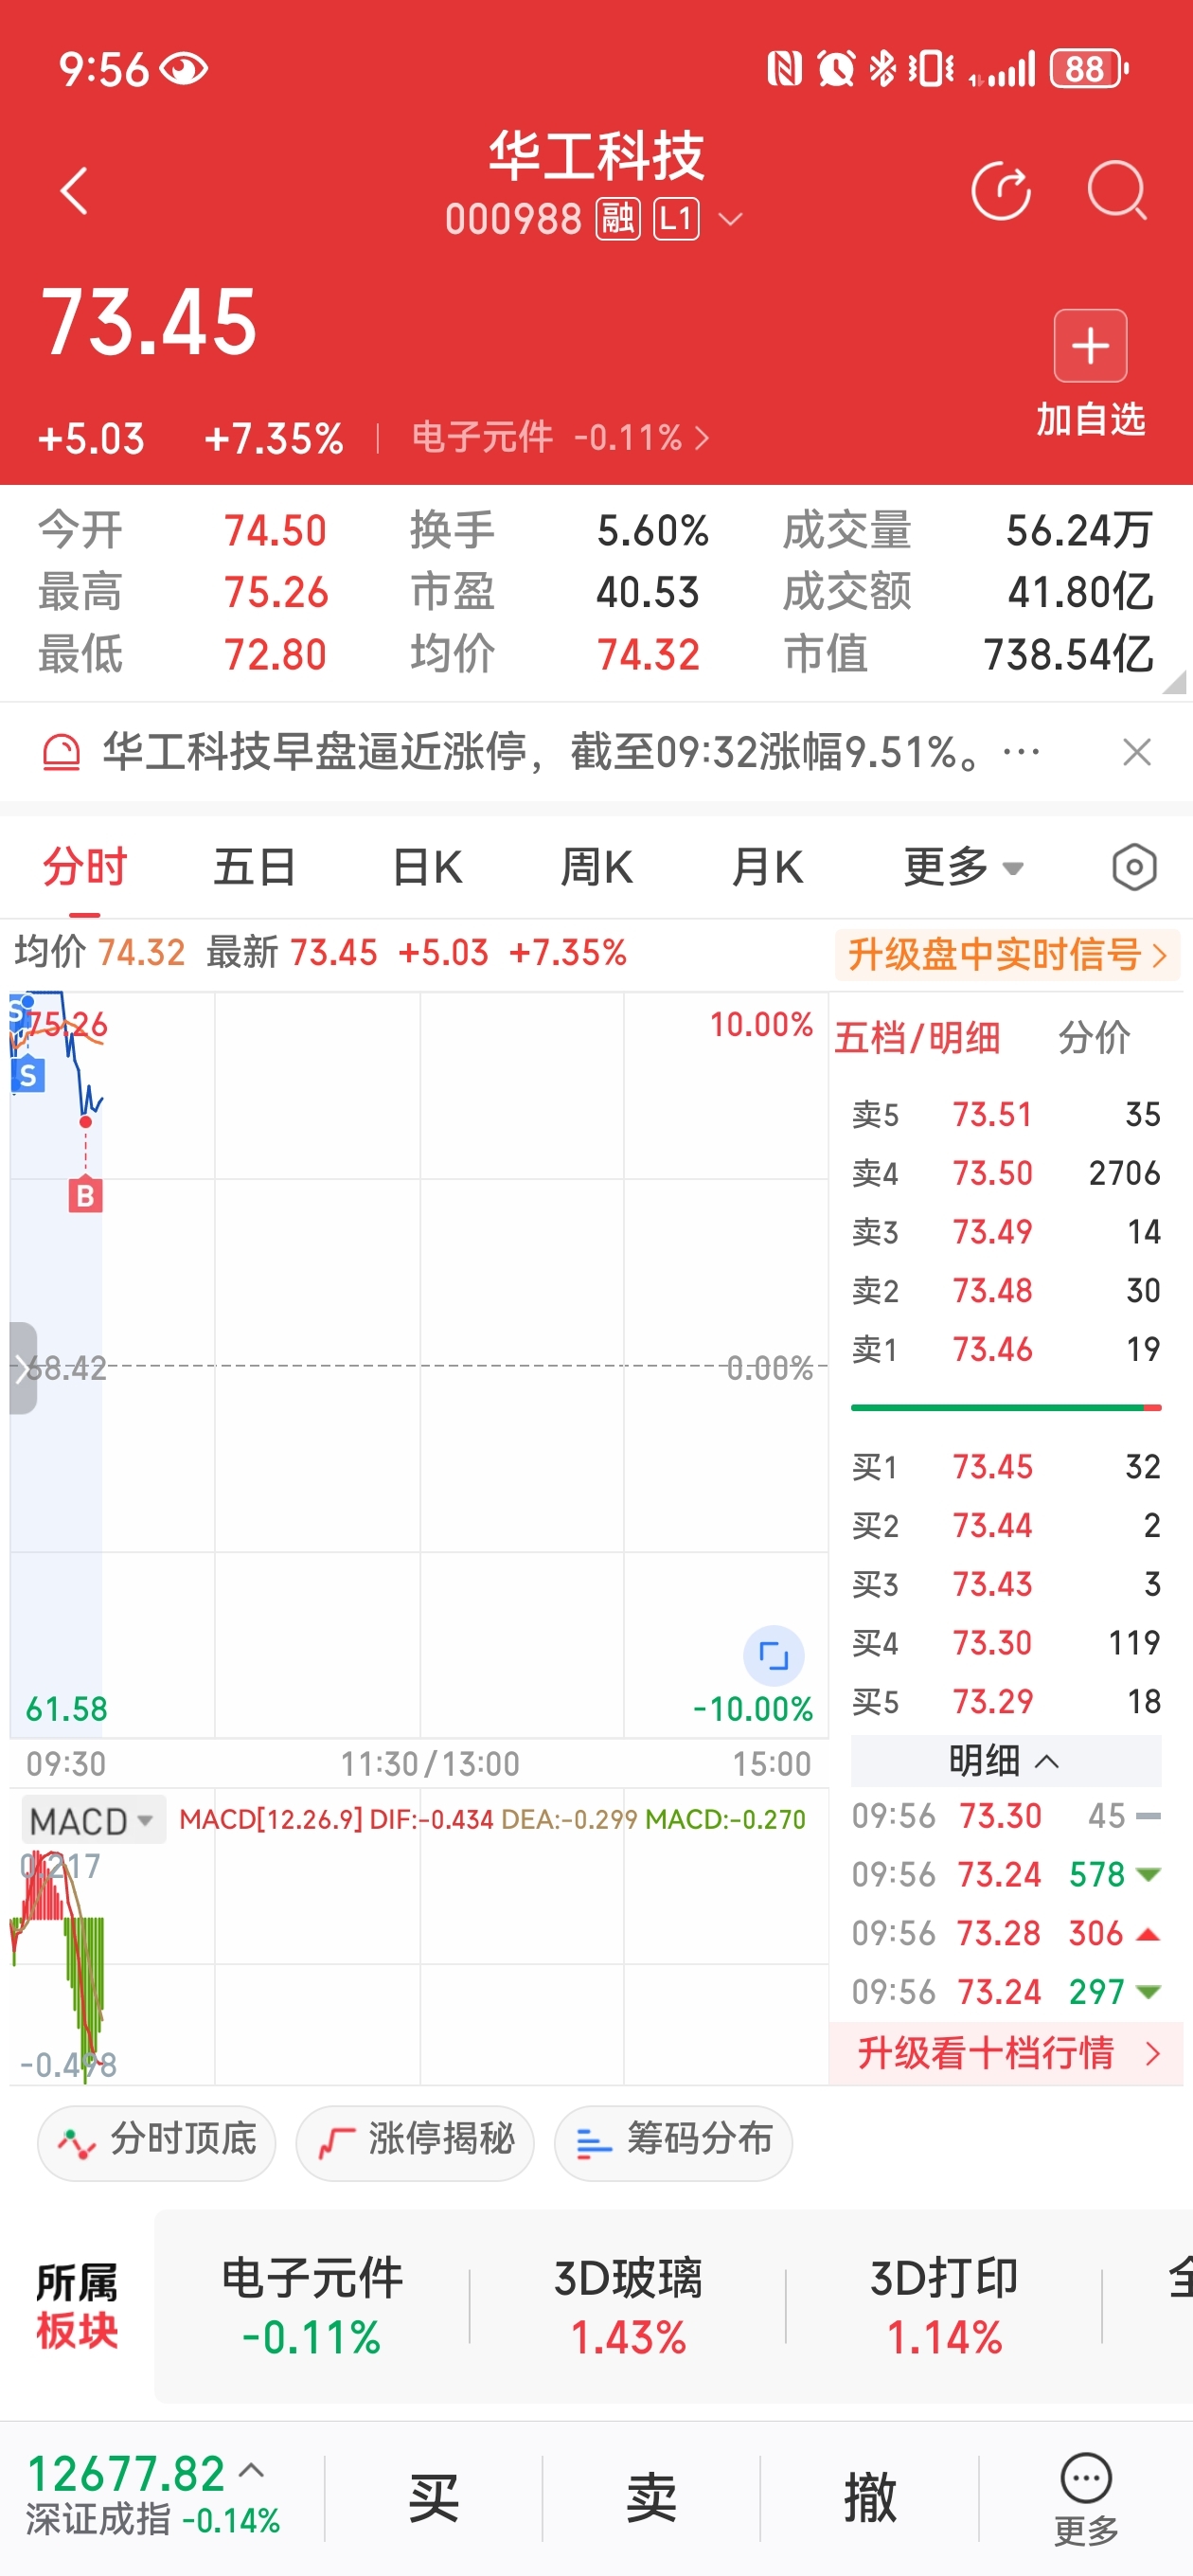Open 涨停揭秘 feature button
This screenshot has width=1193, height=2576.
coord(415,2143)
